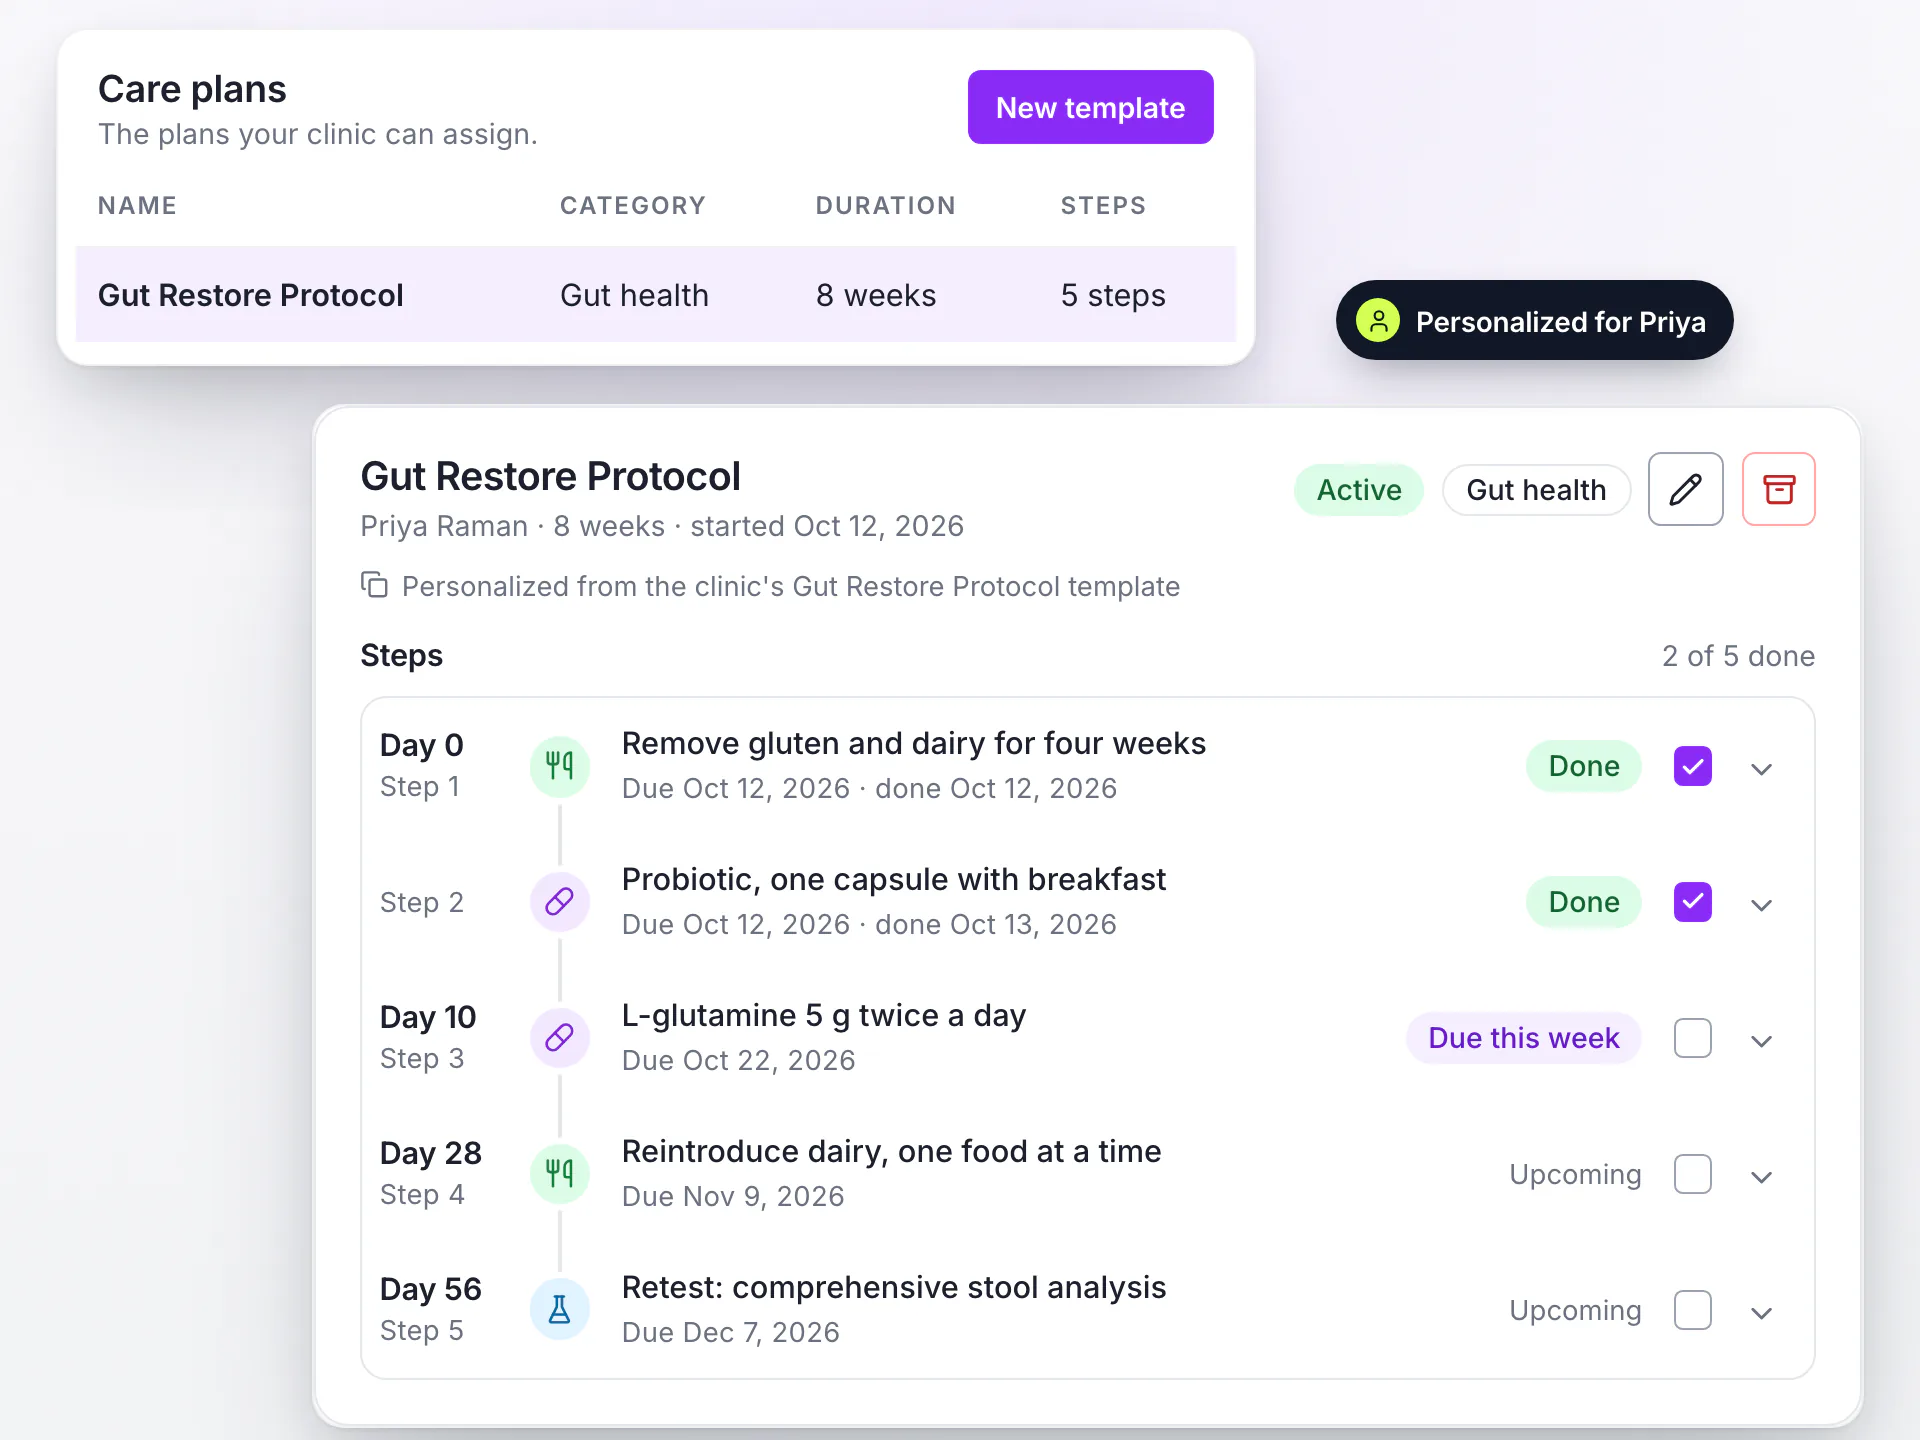The image size is (1920, 1440).
Task: Click the Upcoming label on Step 5
Action: (x=1575, y=1310)
